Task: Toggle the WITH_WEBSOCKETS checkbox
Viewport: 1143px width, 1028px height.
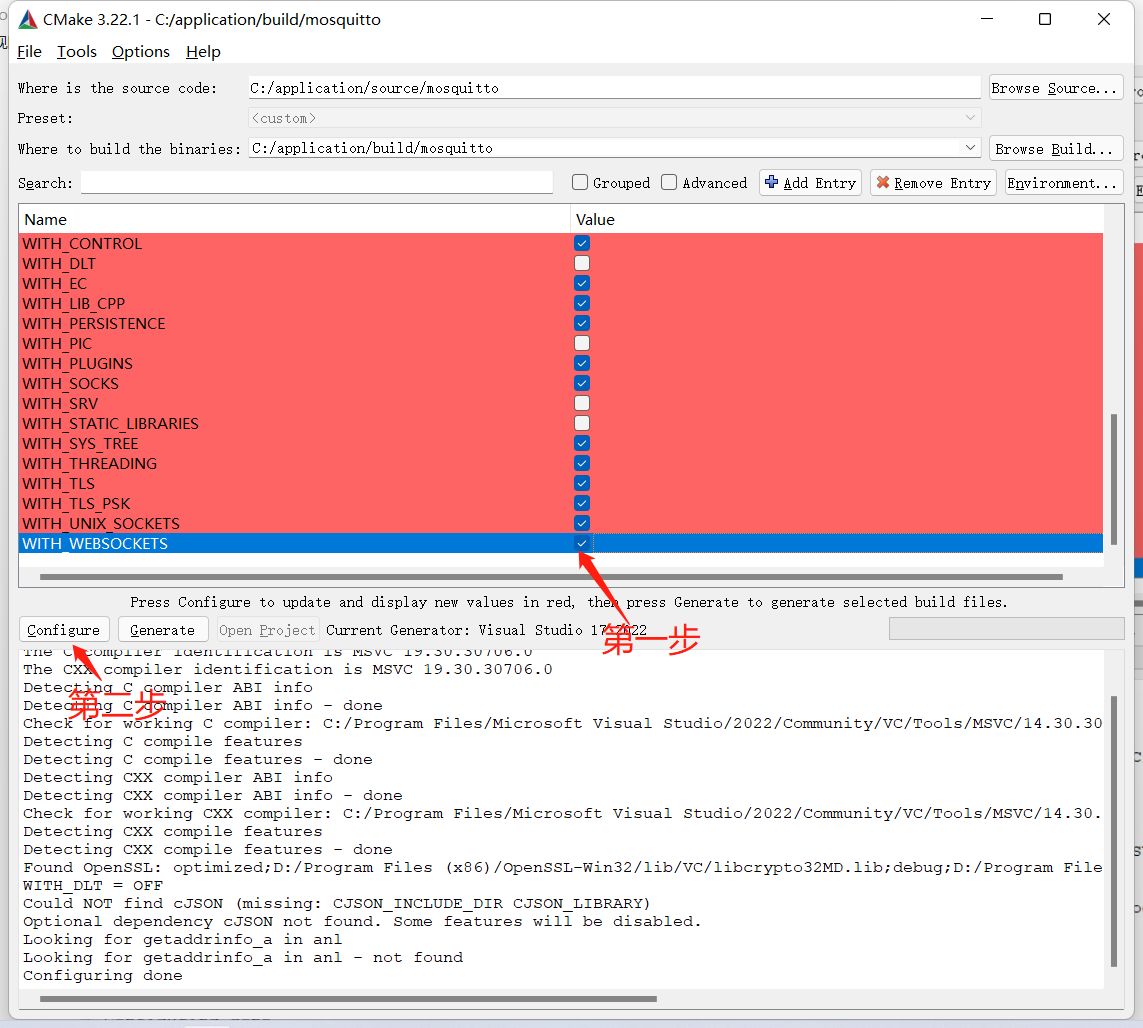Action: coord(582,543)
